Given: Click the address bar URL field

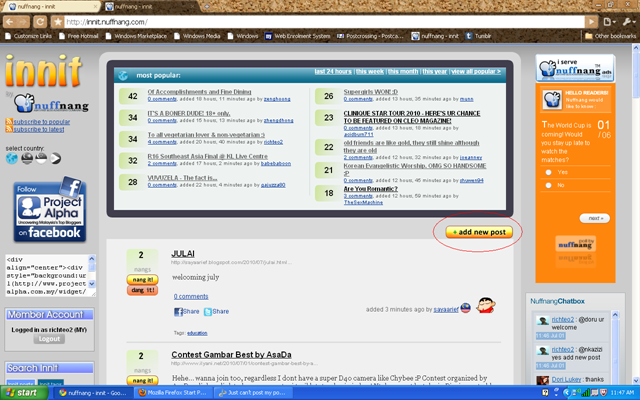Looking at the screenshot, I should [x=324, y=22].
